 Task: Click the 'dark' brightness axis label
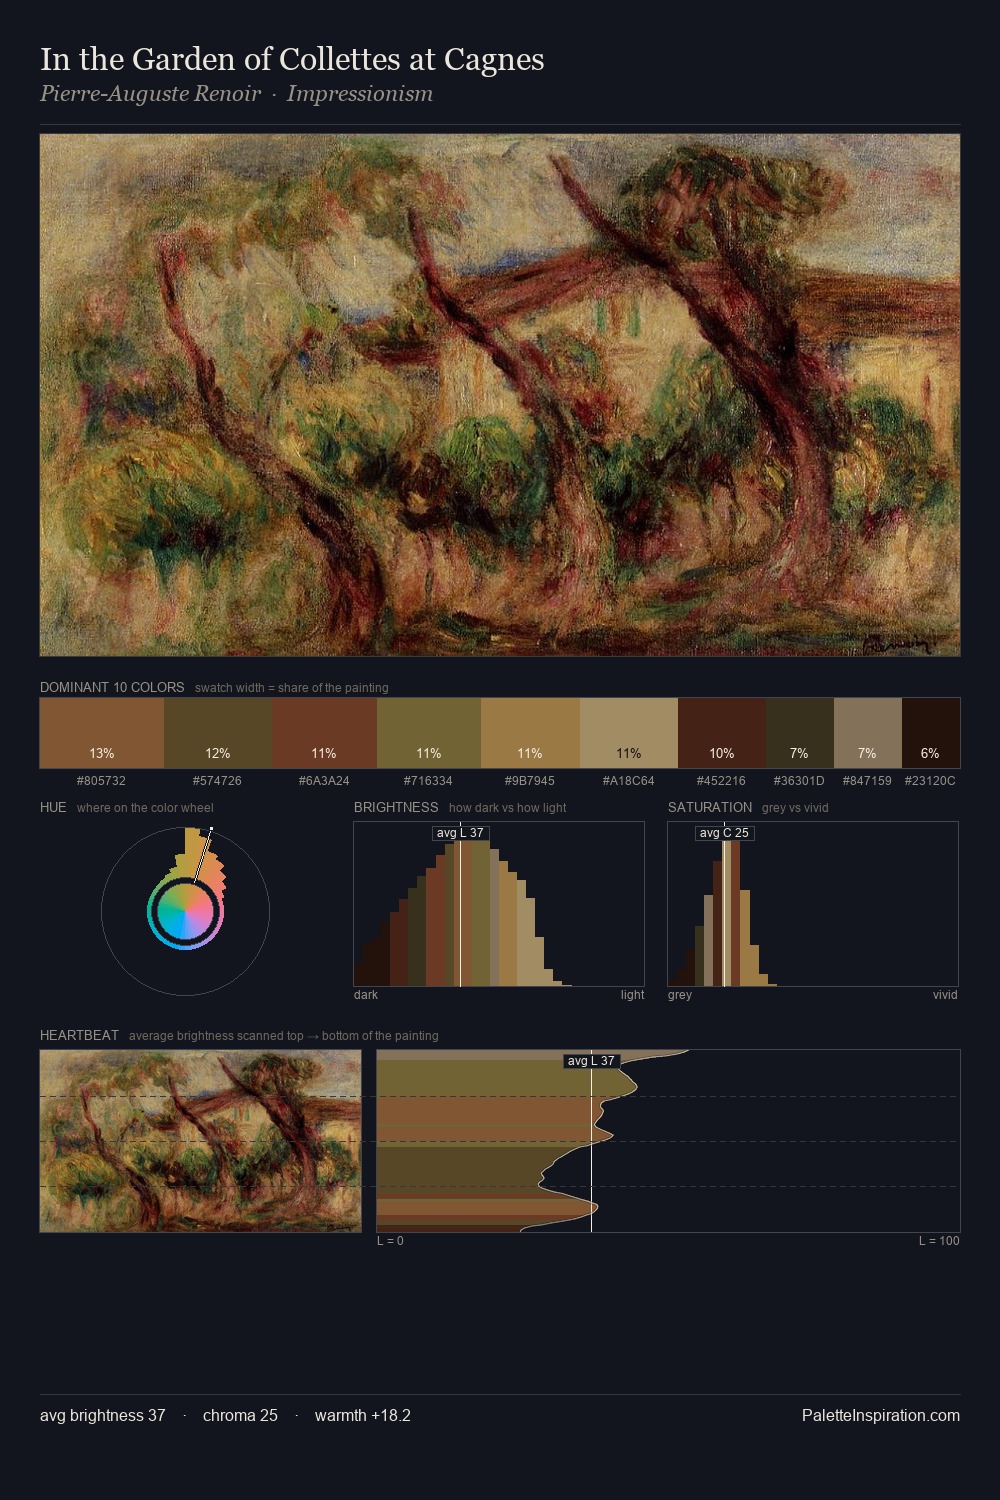(x=366, y=995)
